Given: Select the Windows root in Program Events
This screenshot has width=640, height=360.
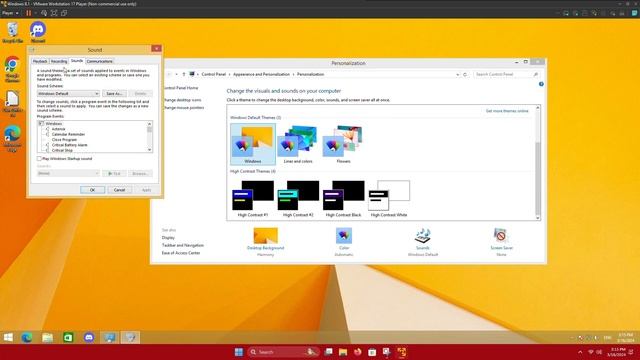Looking at the screenshot, I should coord(54,124).
